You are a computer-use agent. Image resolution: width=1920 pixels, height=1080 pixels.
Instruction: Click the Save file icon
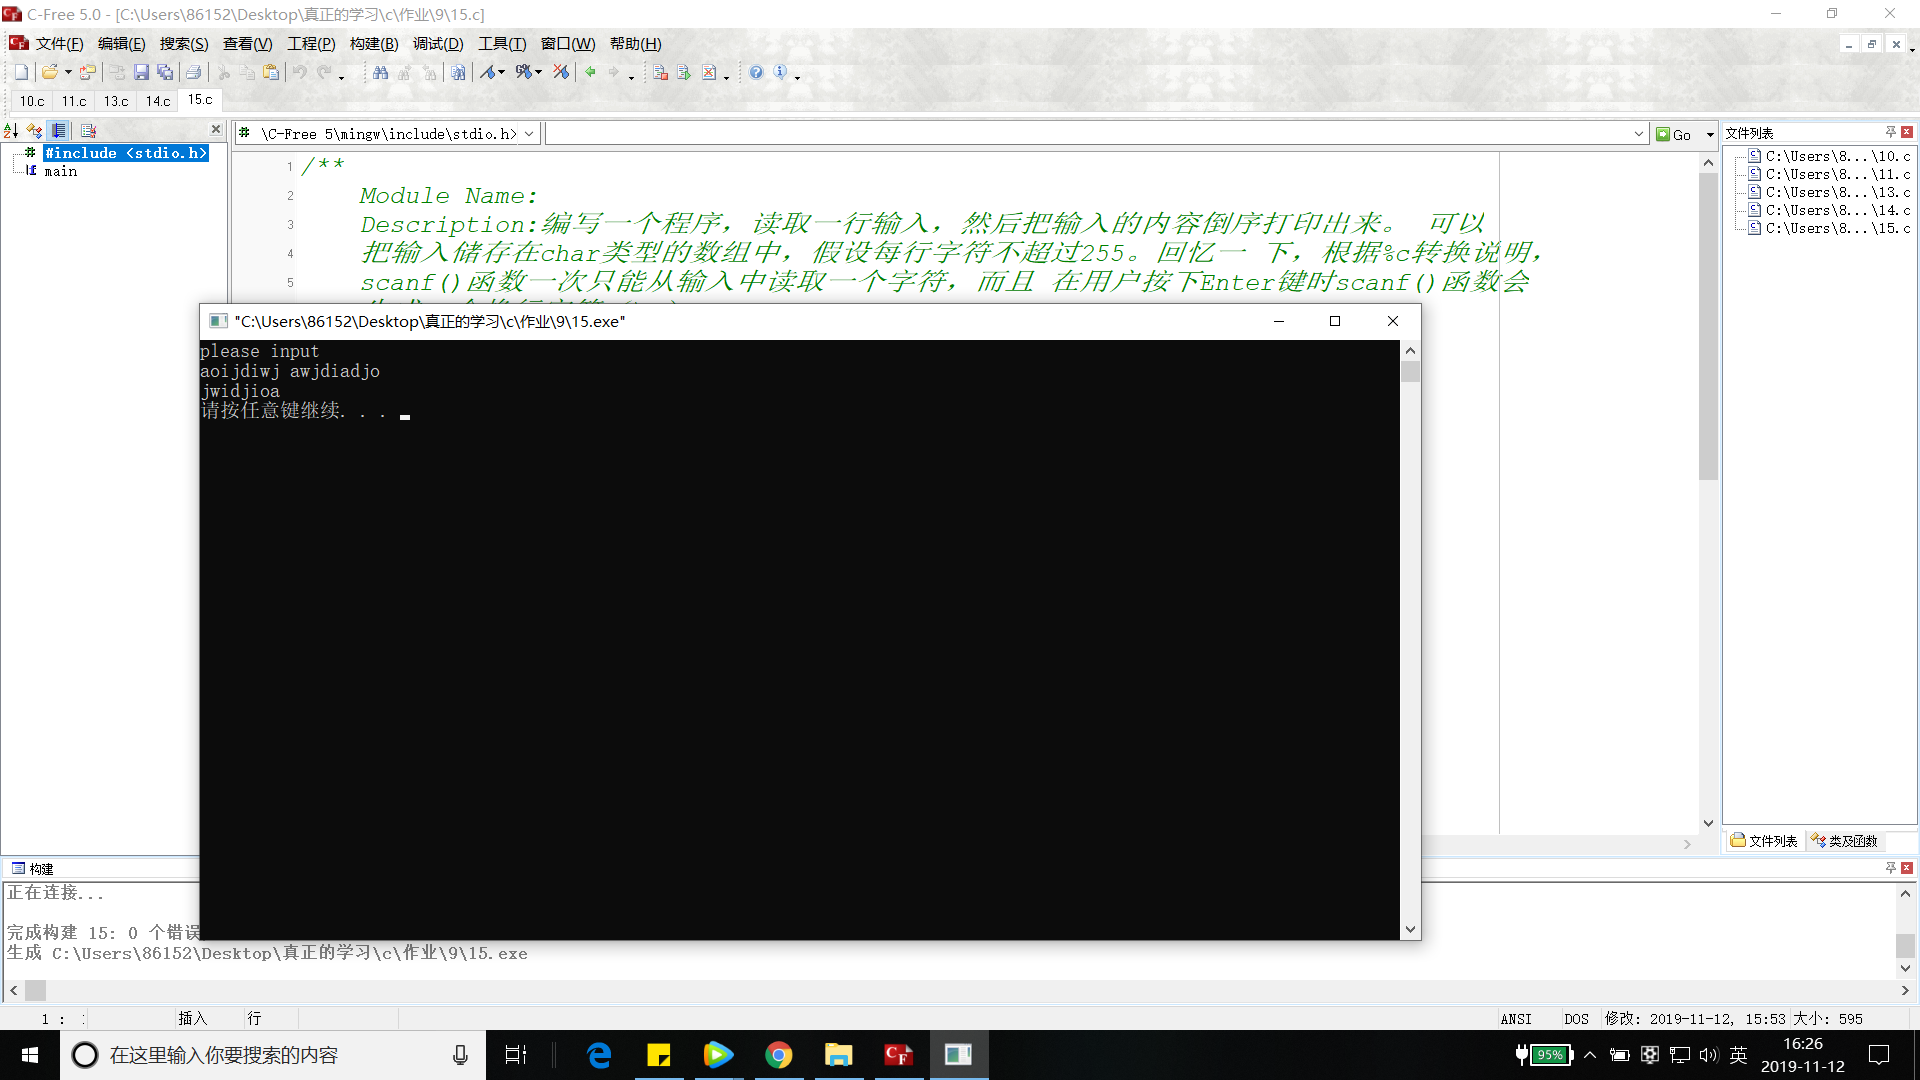141,72
